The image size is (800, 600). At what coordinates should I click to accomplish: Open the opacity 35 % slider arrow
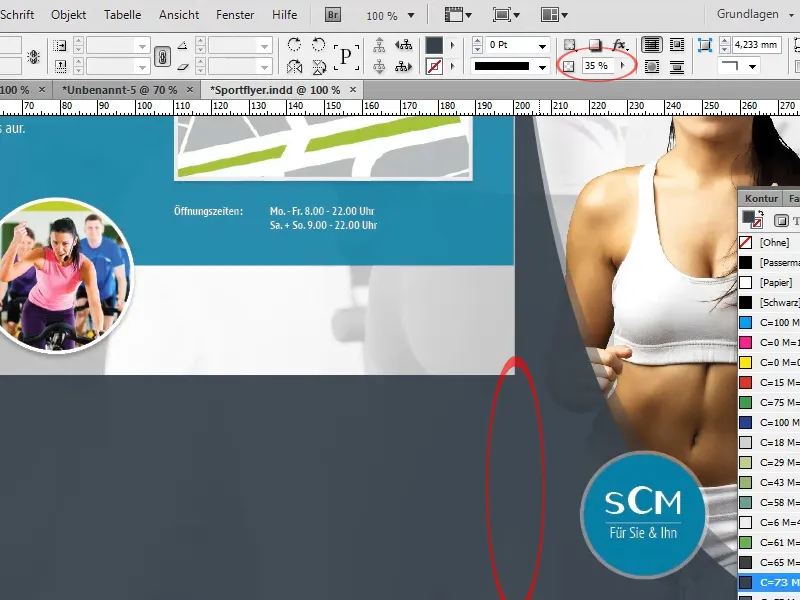[622, 66]
